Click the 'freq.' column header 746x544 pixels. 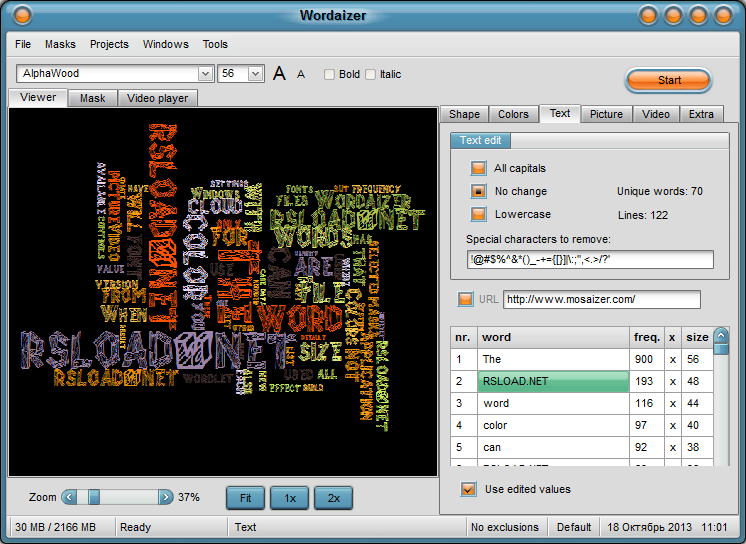647,337
